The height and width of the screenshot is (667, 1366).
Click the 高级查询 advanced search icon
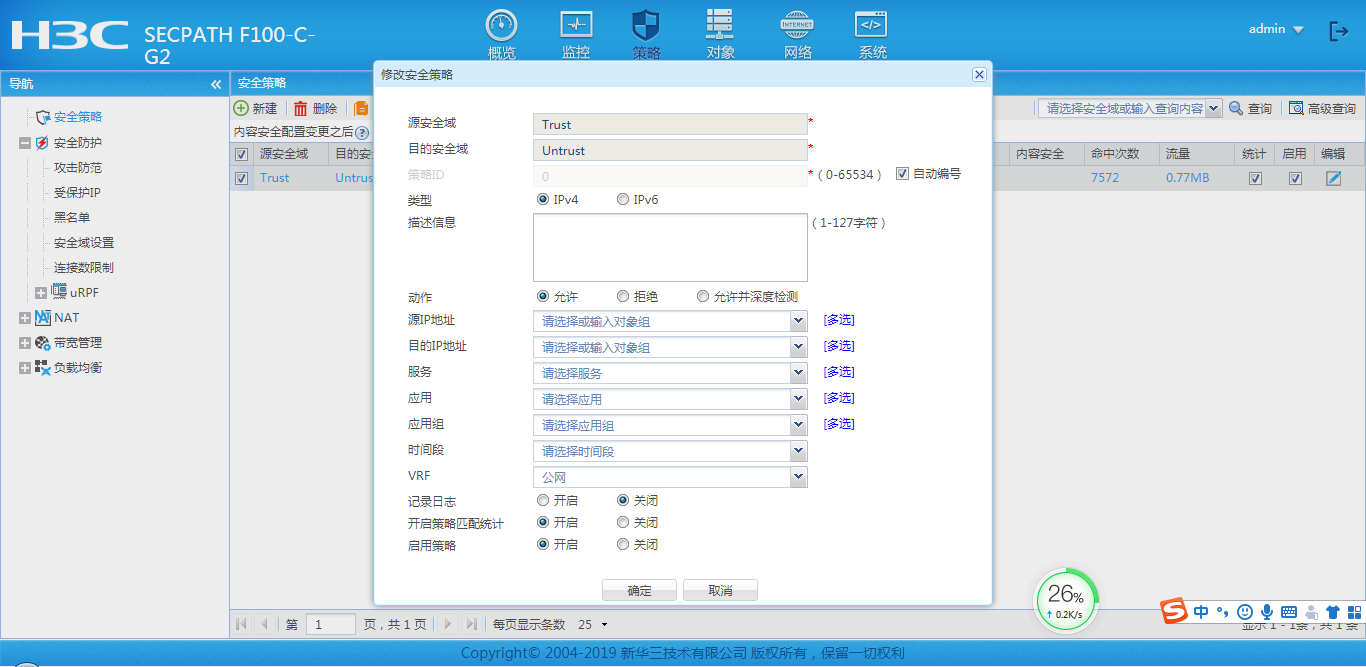tap(1296, 108)
